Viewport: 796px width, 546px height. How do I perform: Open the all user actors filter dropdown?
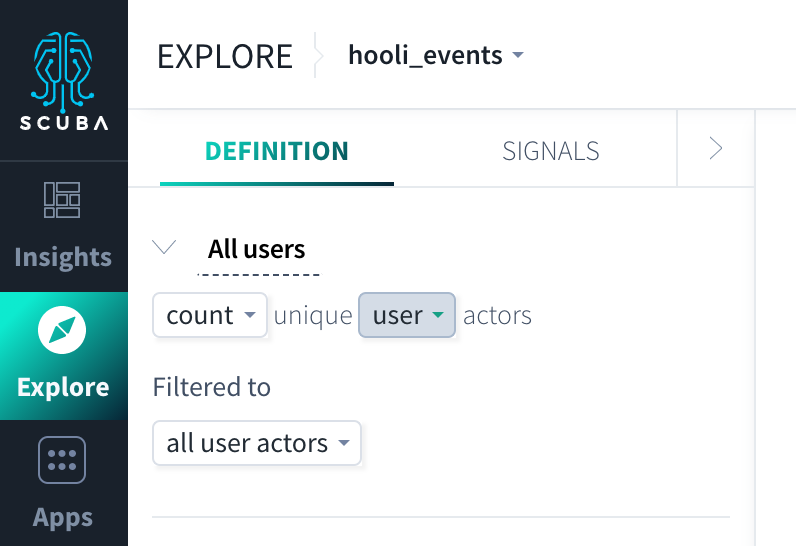[257, 443]
